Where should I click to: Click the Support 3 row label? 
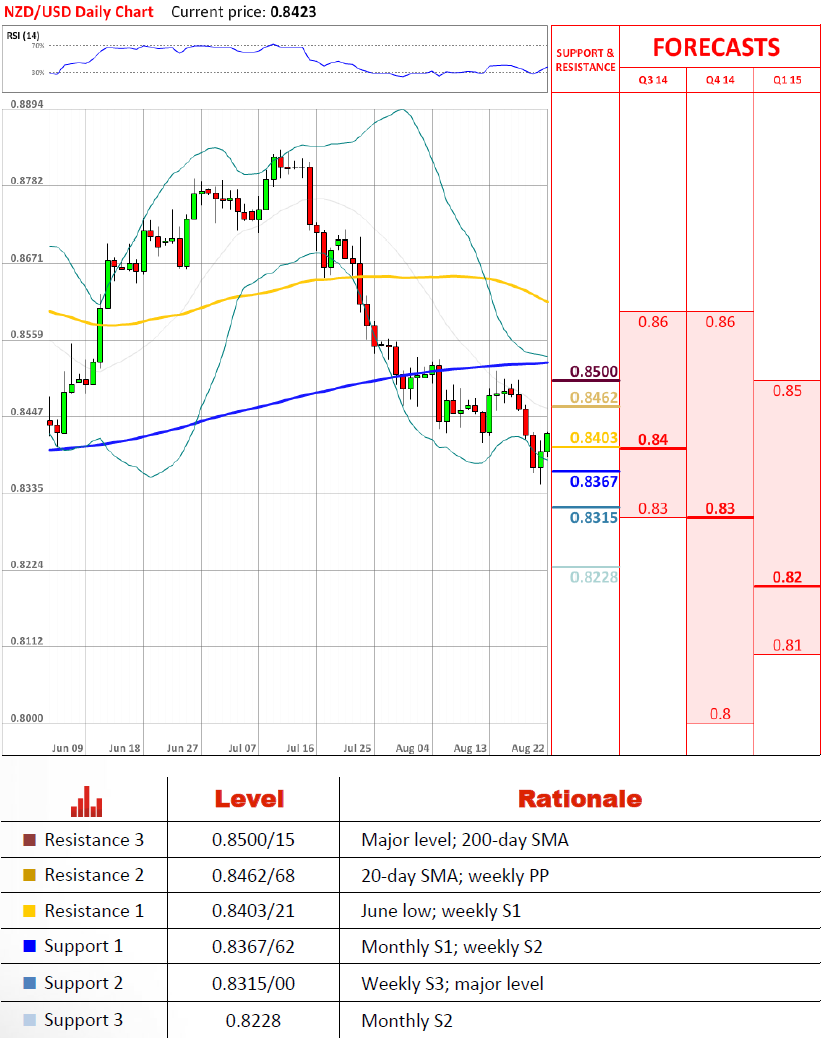pos(83,1021)
